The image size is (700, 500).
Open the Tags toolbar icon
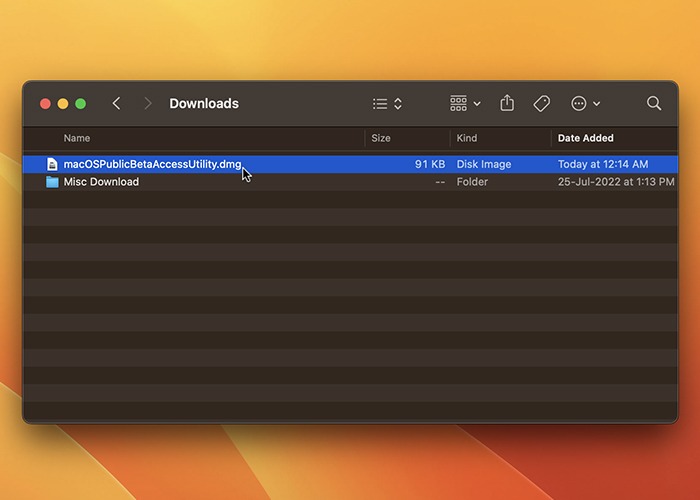pos(542,104)
